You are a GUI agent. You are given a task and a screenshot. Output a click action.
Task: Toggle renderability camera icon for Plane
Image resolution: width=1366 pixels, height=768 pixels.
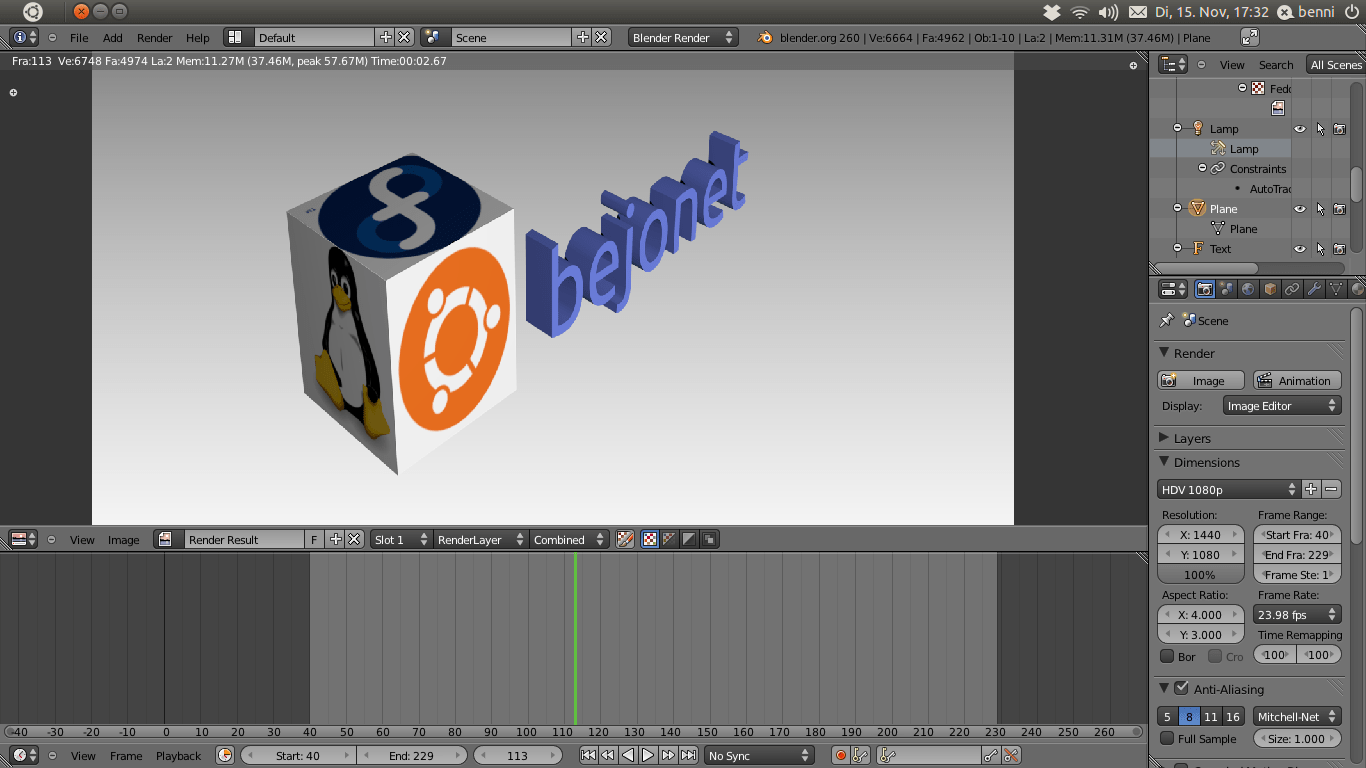pos(1340,208)
